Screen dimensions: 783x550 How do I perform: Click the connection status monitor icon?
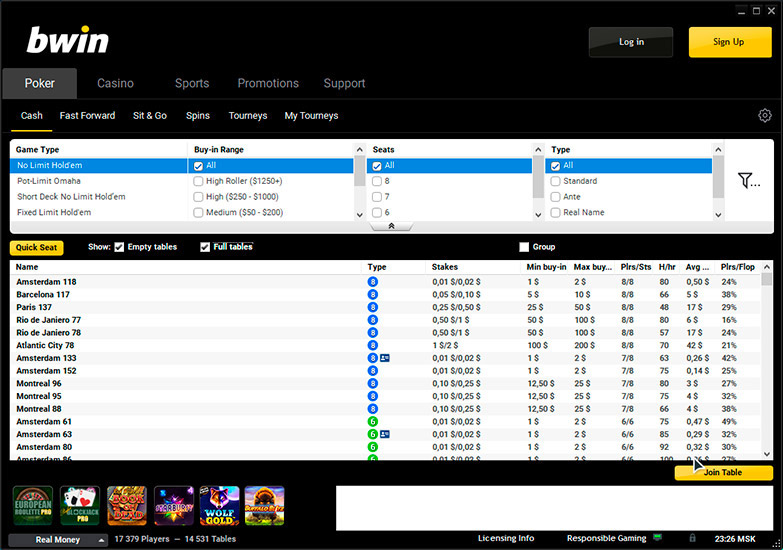click(658, 538)
